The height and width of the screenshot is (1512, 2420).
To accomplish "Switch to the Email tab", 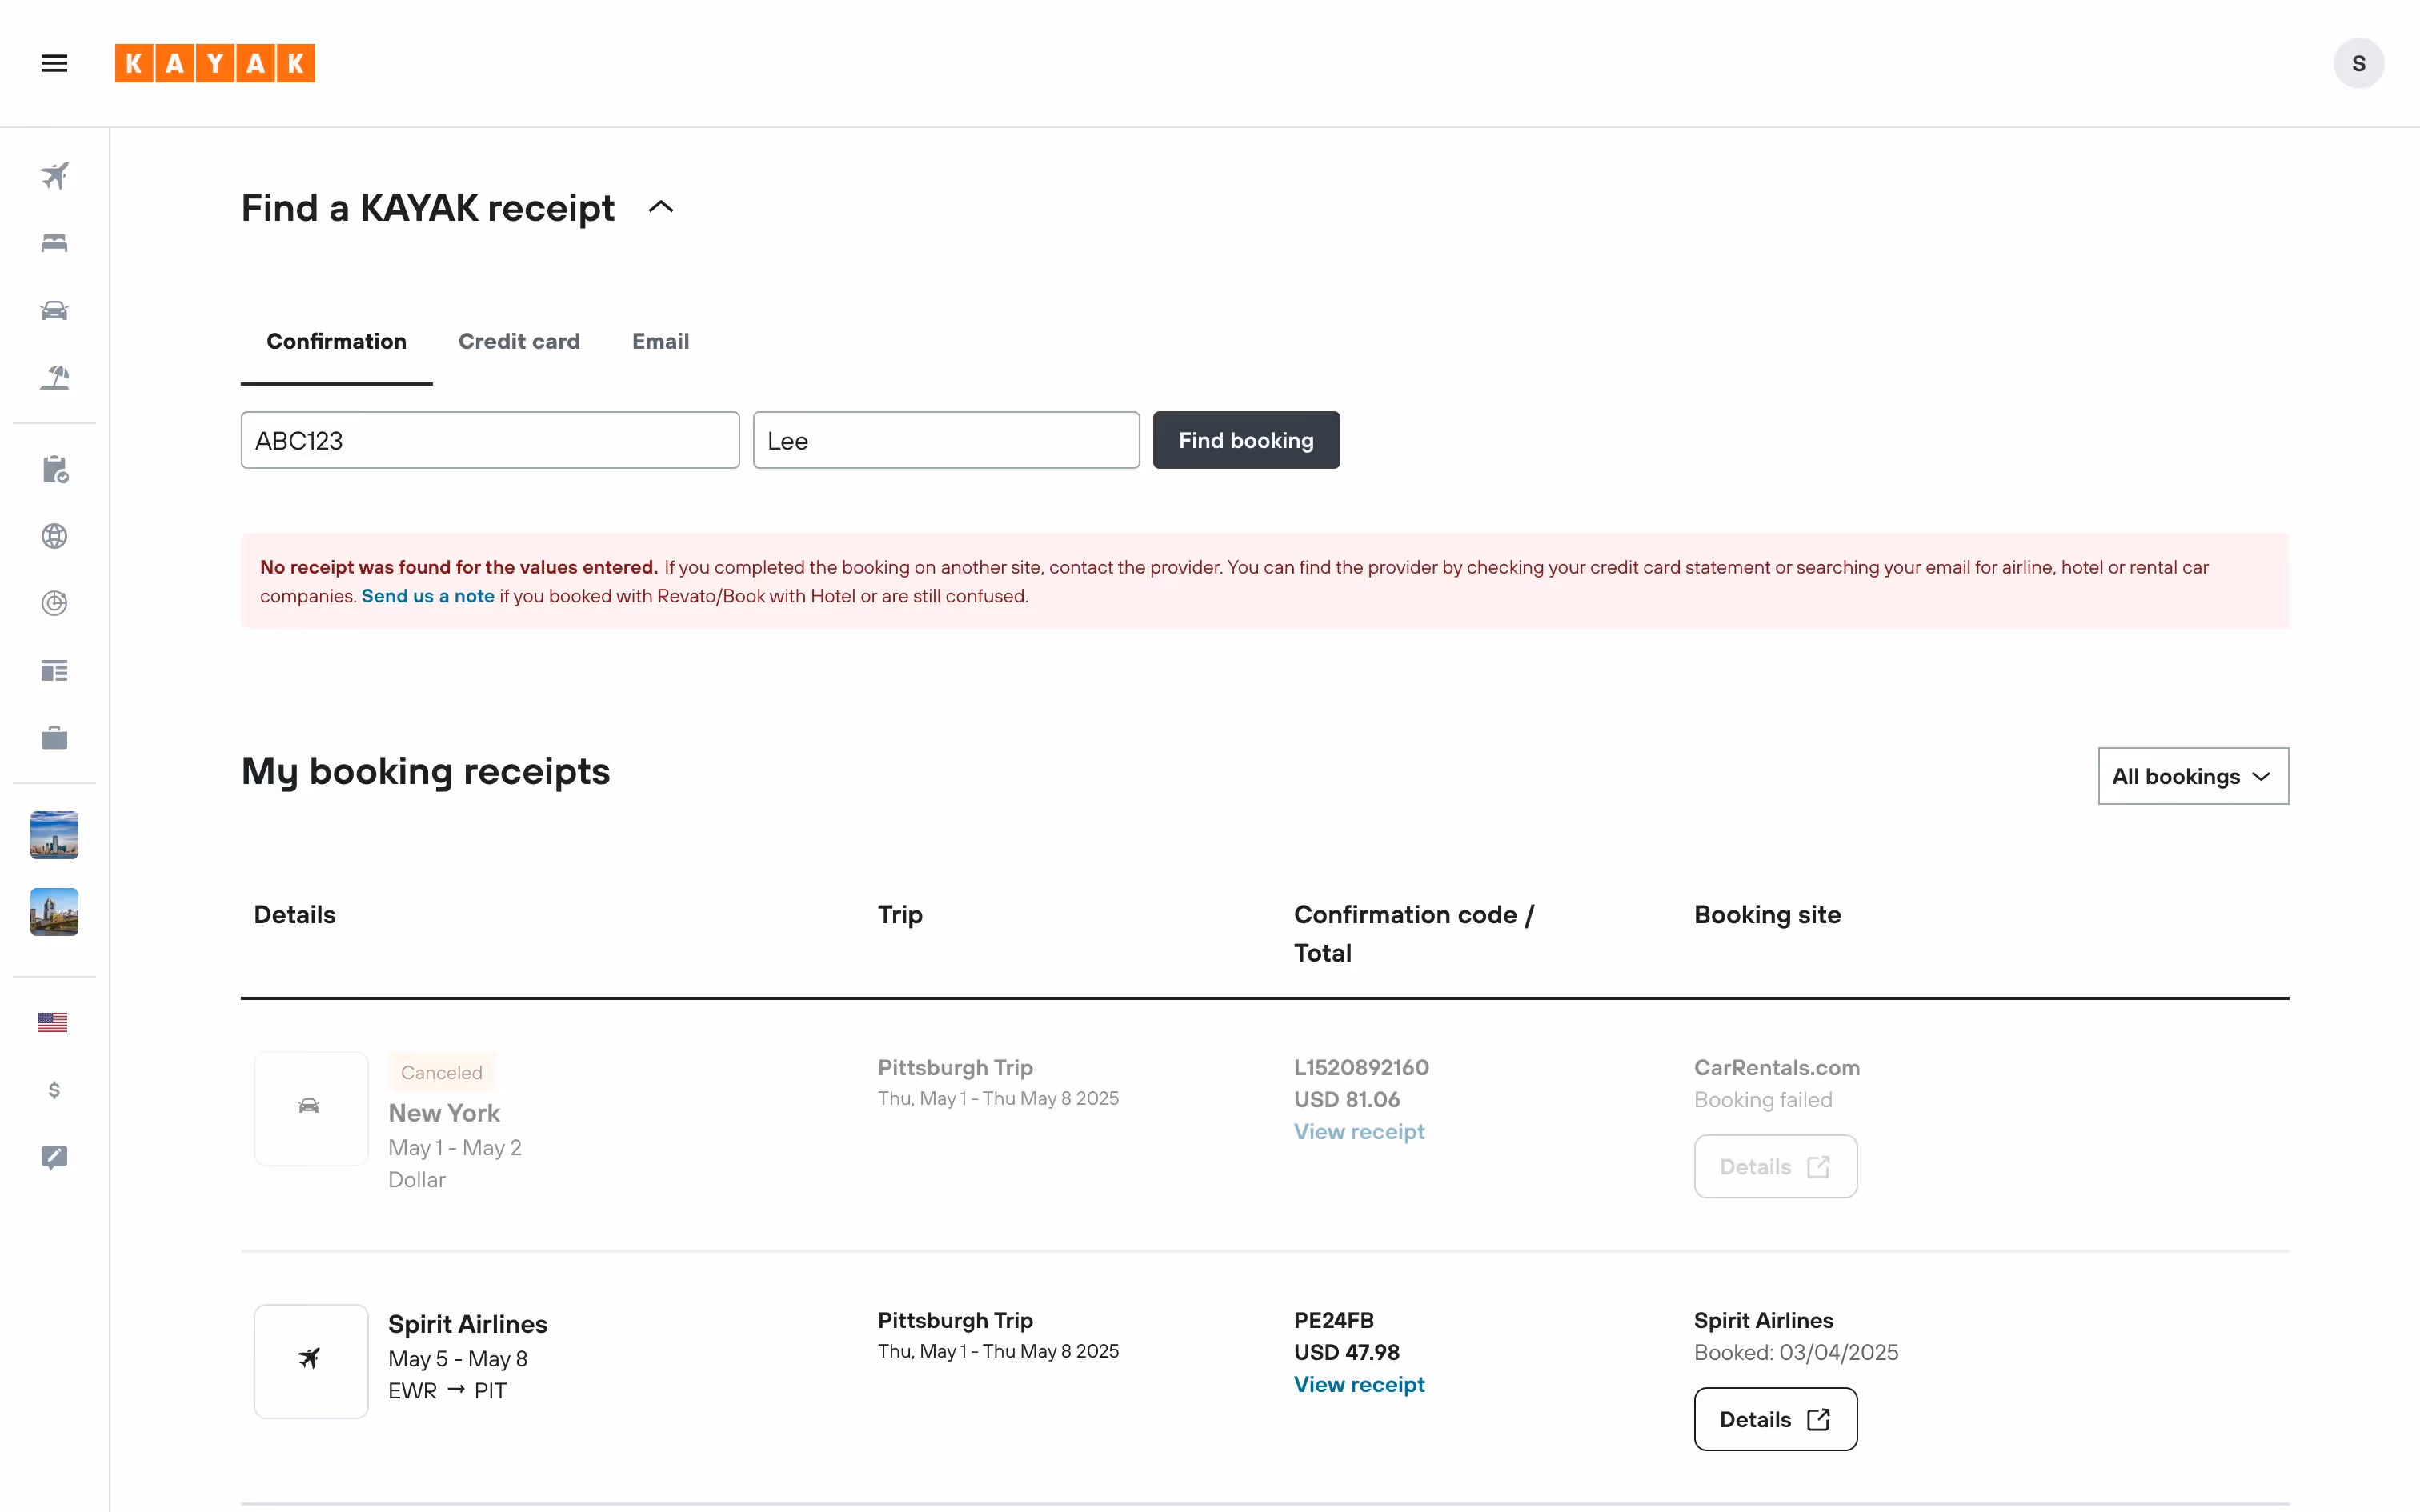I will pyautogui.click(x=660, y=342).
